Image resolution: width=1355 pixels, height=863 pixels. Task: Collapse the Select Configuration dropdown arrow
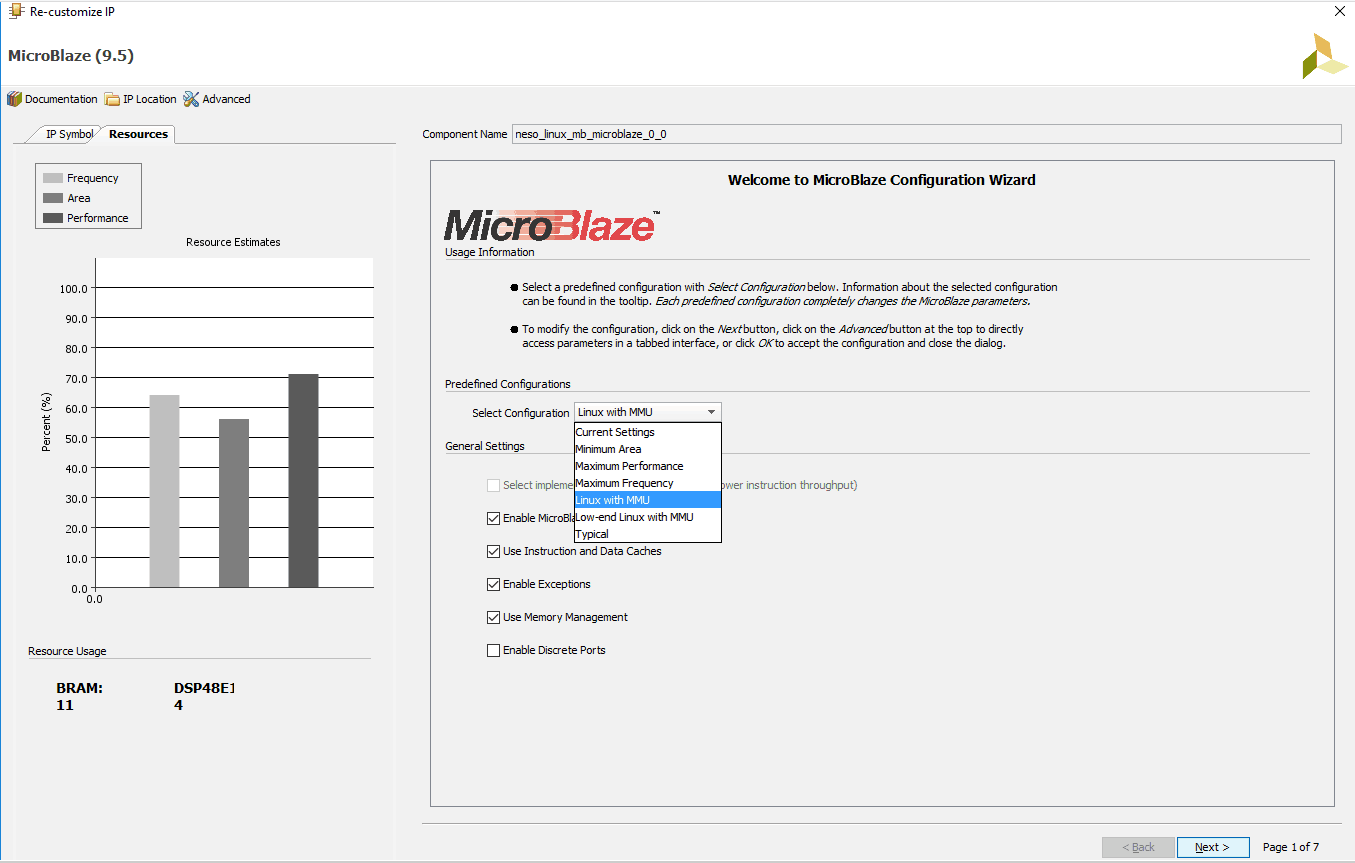click(711, 412)
